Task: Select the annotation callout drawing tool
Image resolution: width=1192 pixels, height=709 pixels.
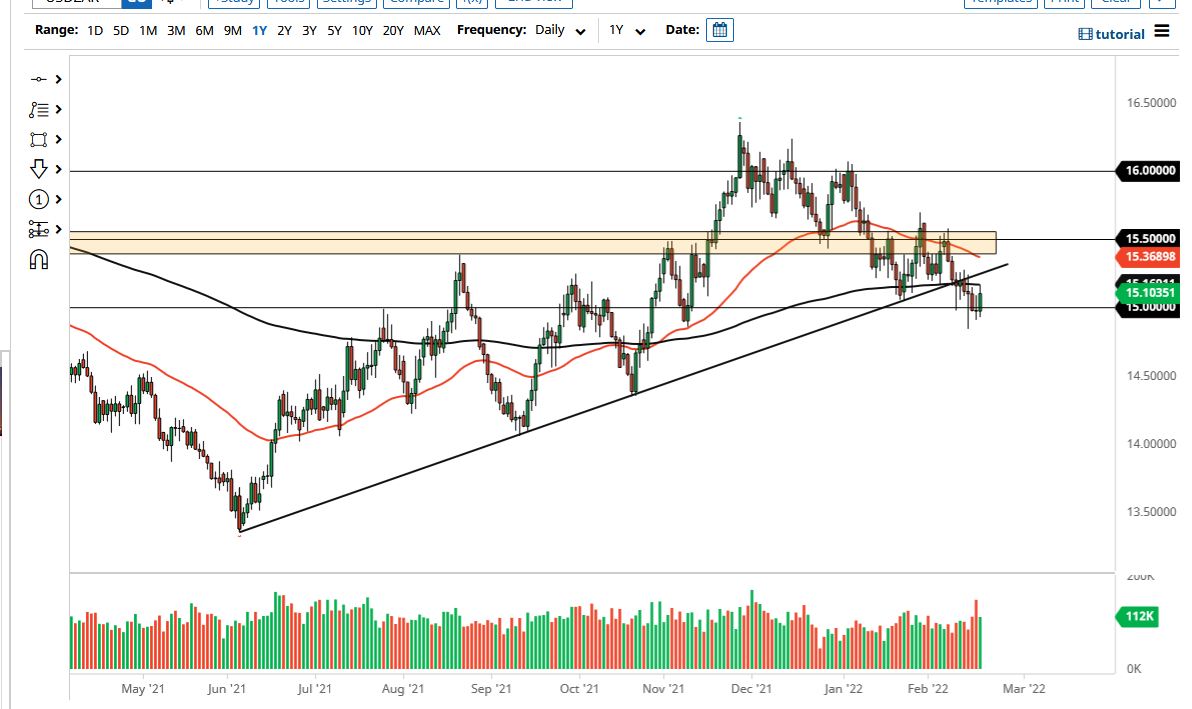Action: click(x=40, y=109)
